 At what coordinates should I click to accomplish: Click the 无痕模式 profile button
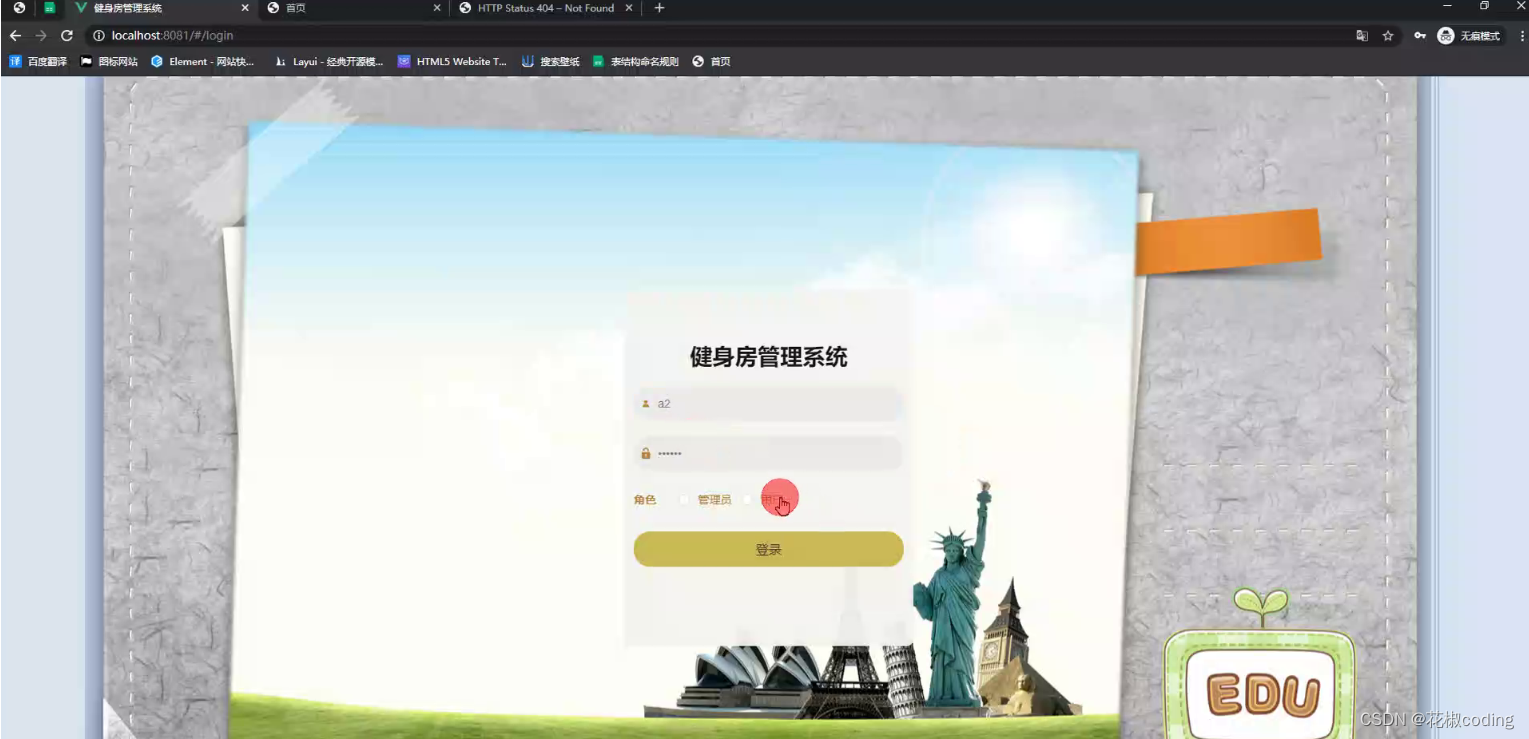1467,35
